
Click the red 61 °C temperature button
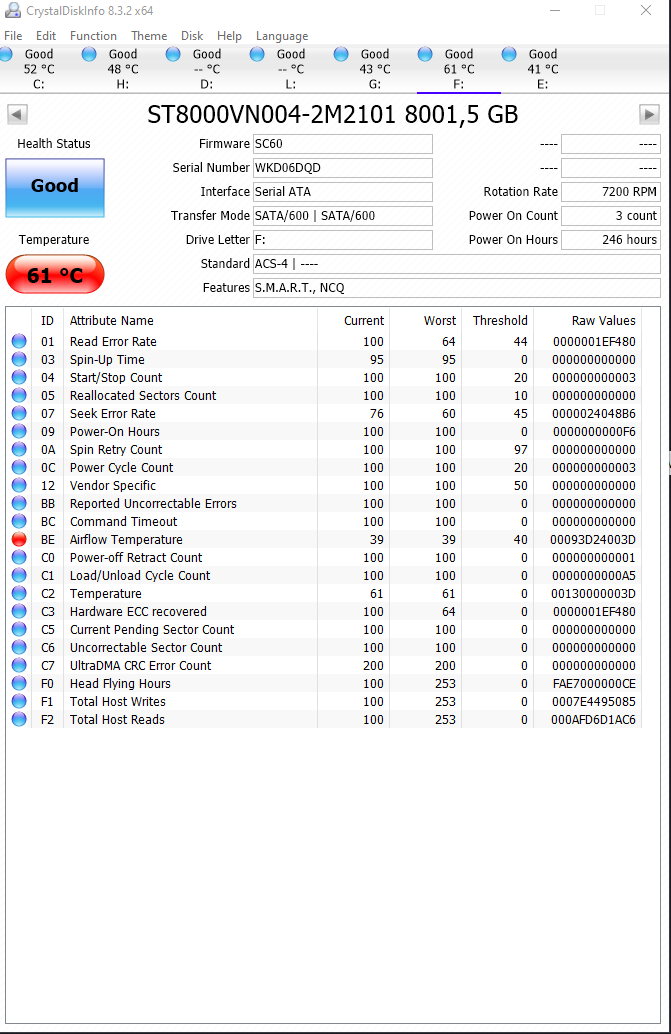click(x=55, y=274)
